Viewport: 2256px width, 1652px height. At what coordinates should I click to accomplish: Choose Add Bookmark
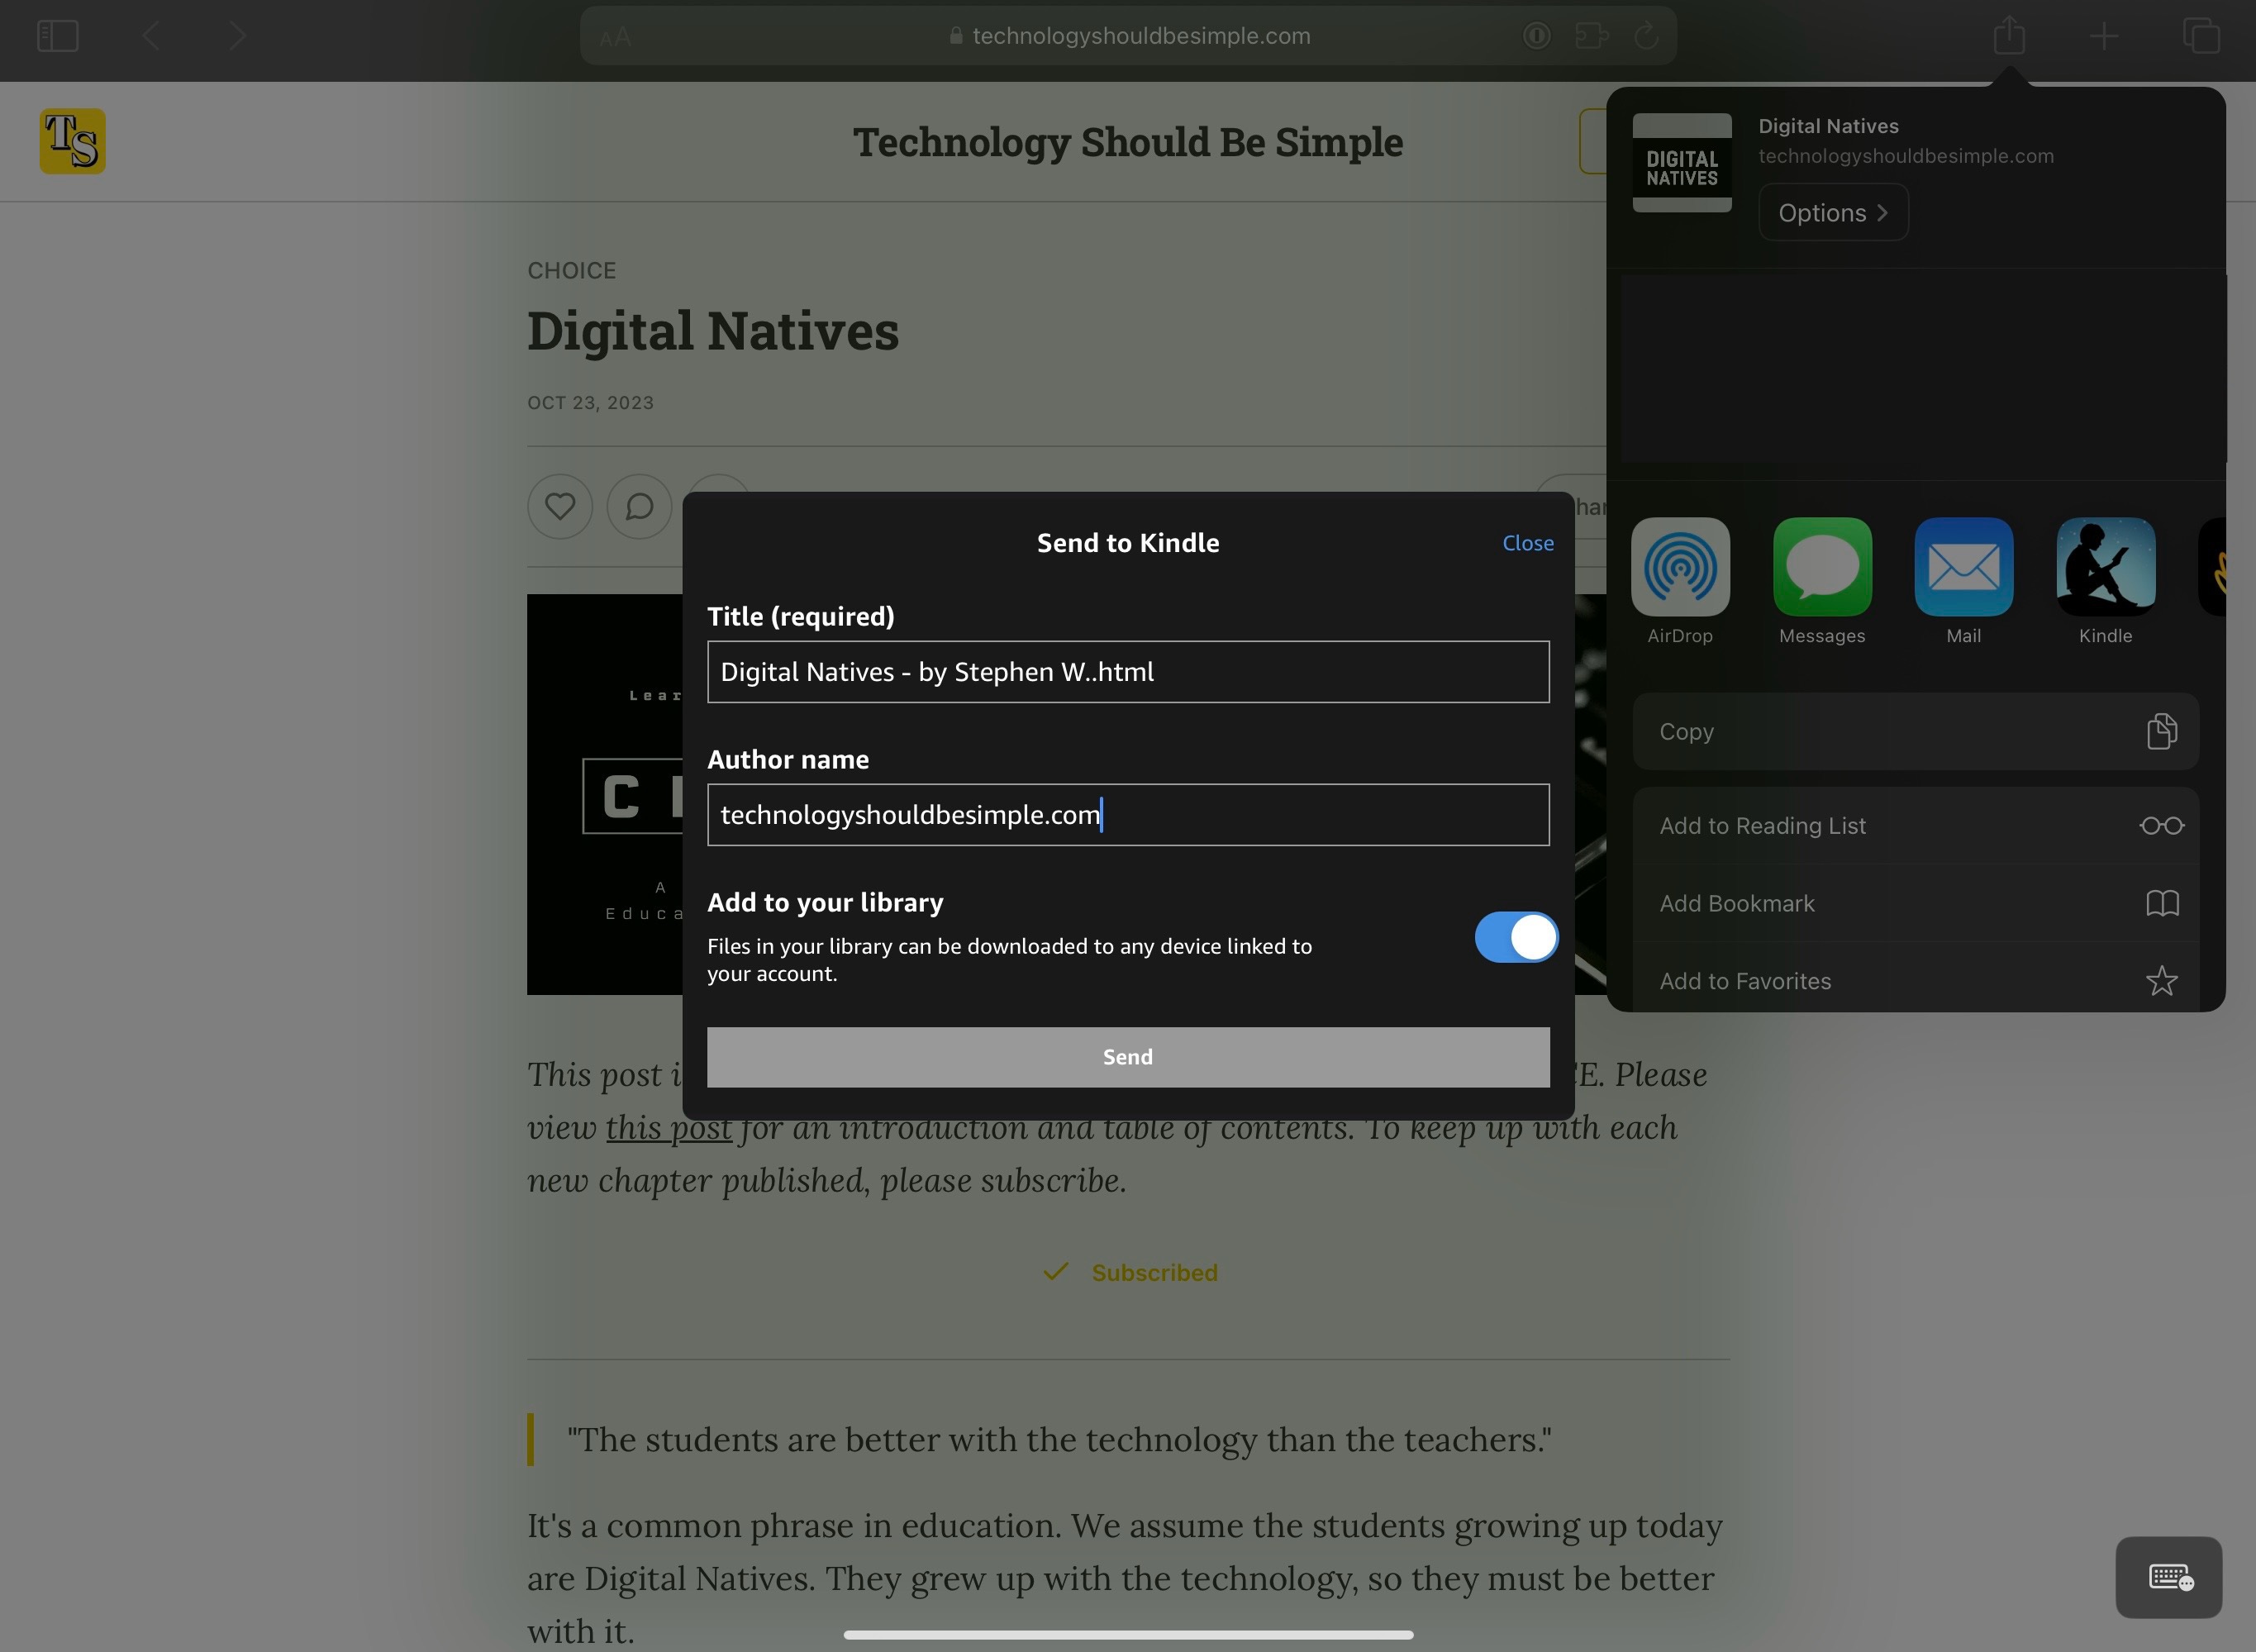[x=1915, y=903]
